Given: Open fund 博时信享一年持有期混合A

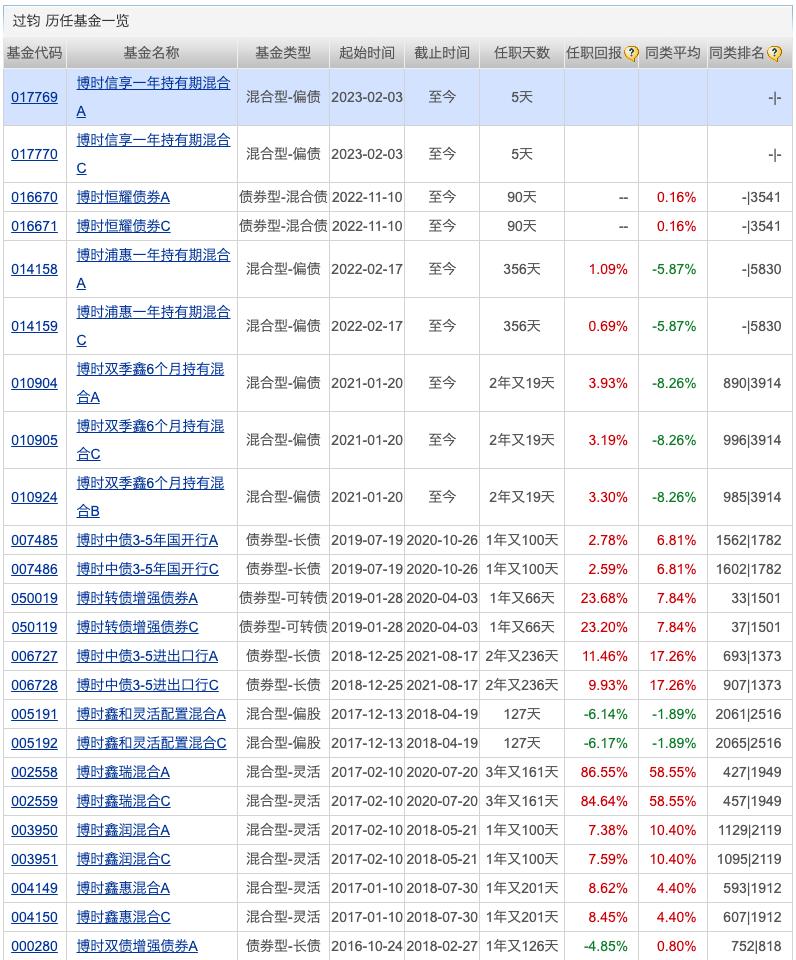Looking at the screenshot, I should pos(153,97).
